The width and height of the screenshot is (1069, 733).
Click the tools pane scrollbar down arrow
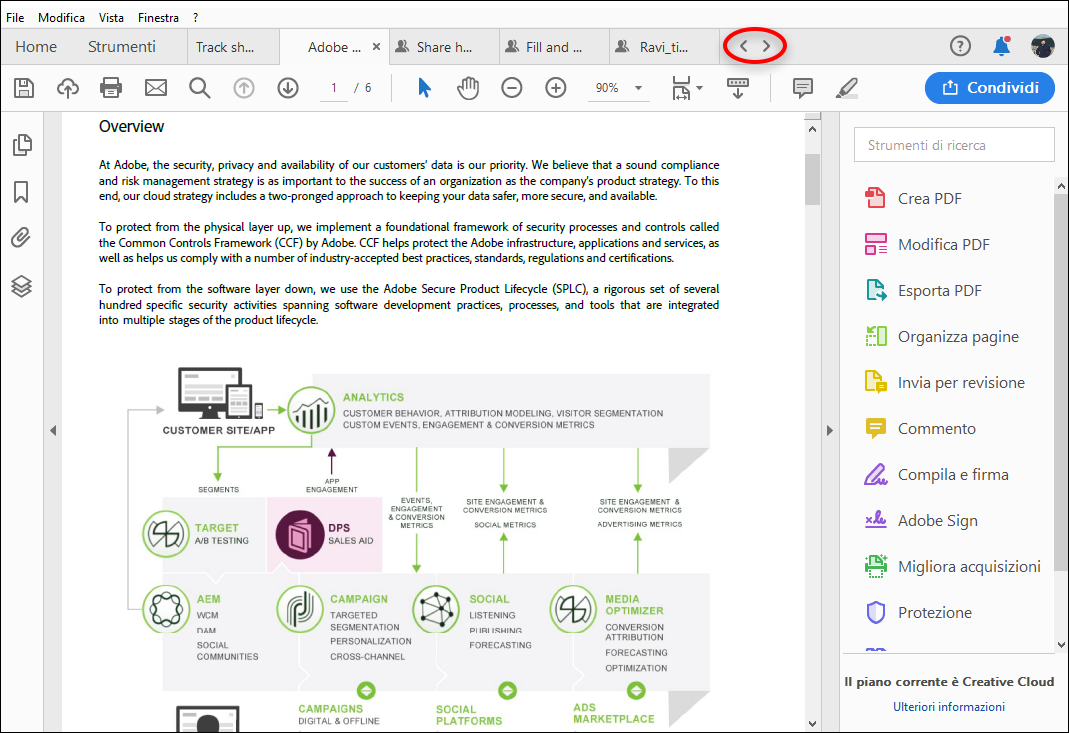[x=1061, y=644]
